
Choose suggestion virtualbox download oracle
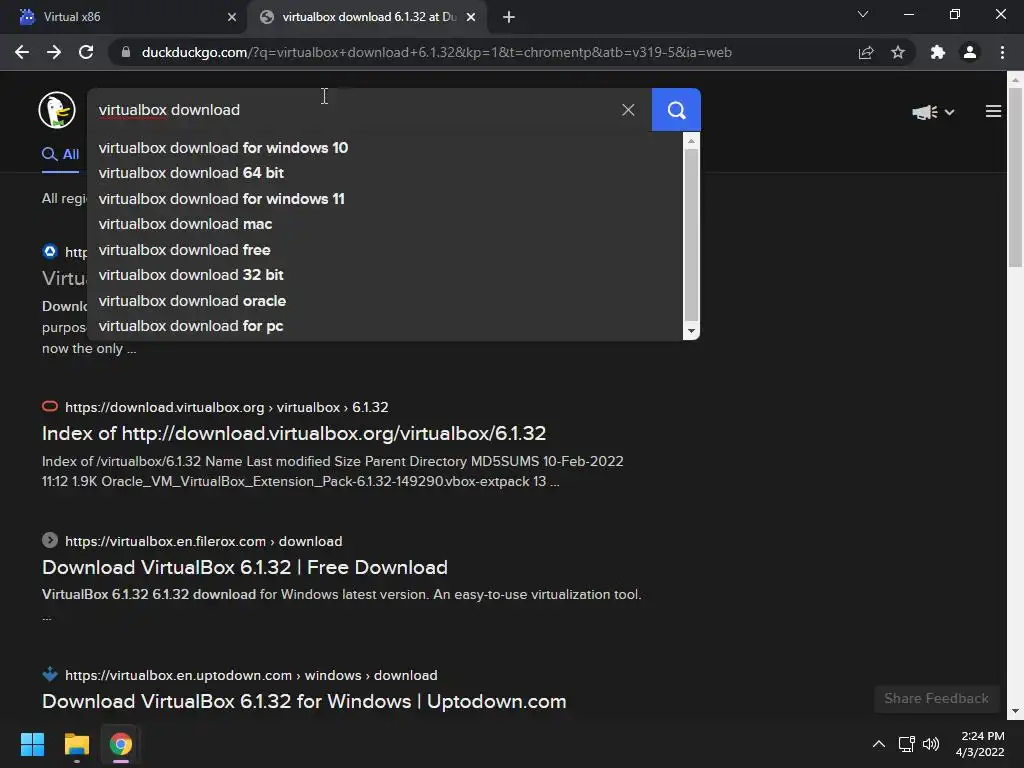[386, 300]
